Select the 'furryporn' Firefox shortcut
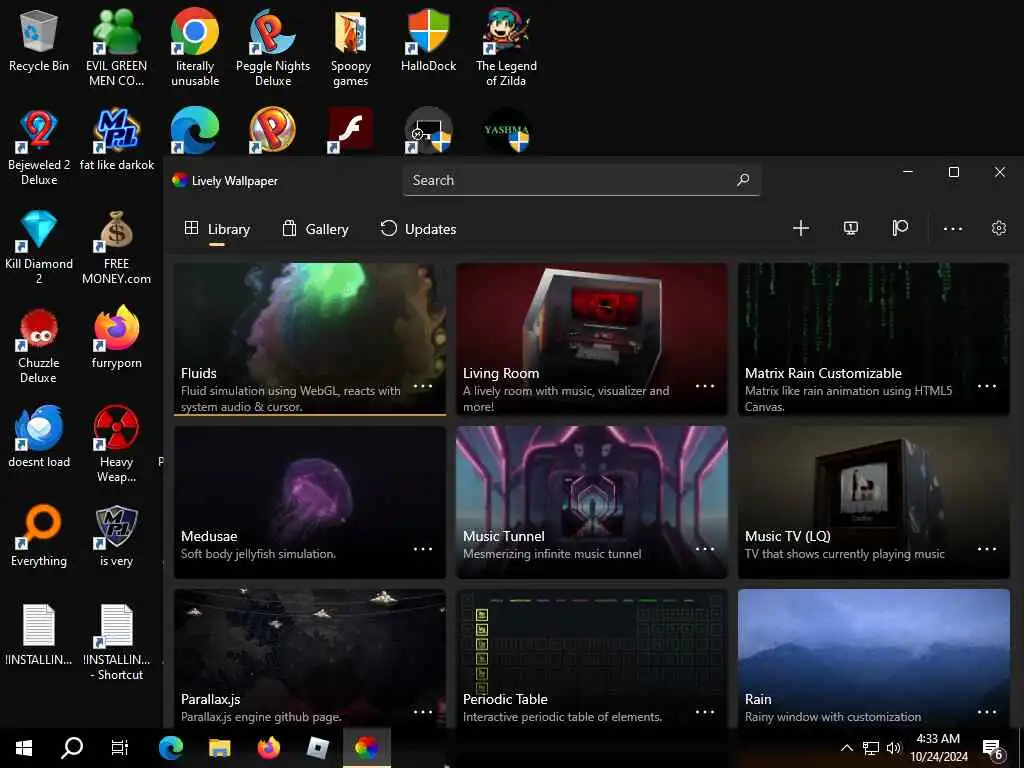 (x=116, y=339)
